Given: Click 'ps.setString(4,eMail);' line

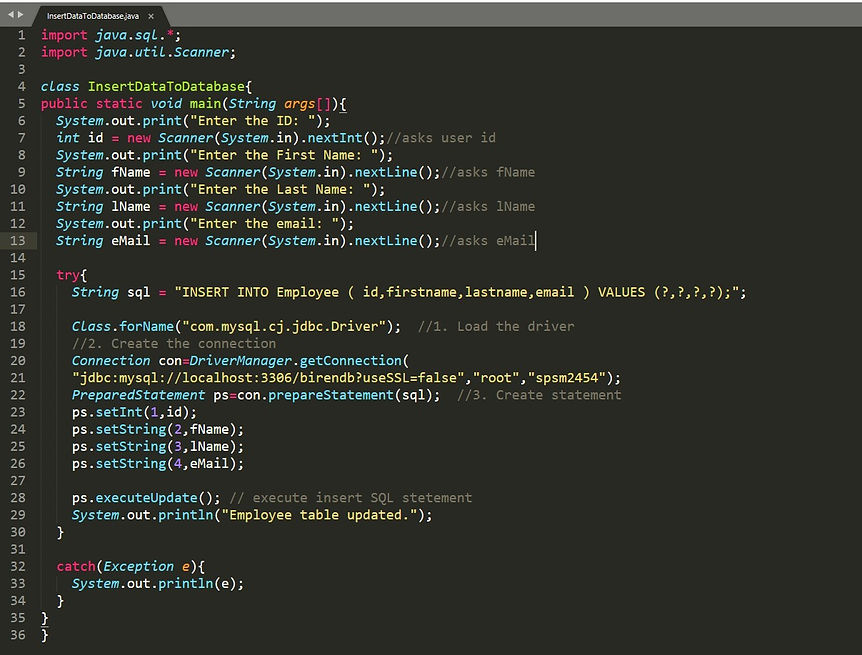Looking at the screenshot, I should pyautogui.click(x=158, y=464).
